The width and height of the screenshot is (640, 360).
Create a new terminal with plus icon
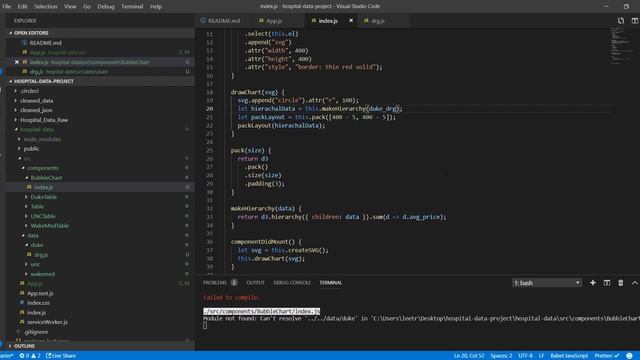pyautogui.click(x=593, y=283)
